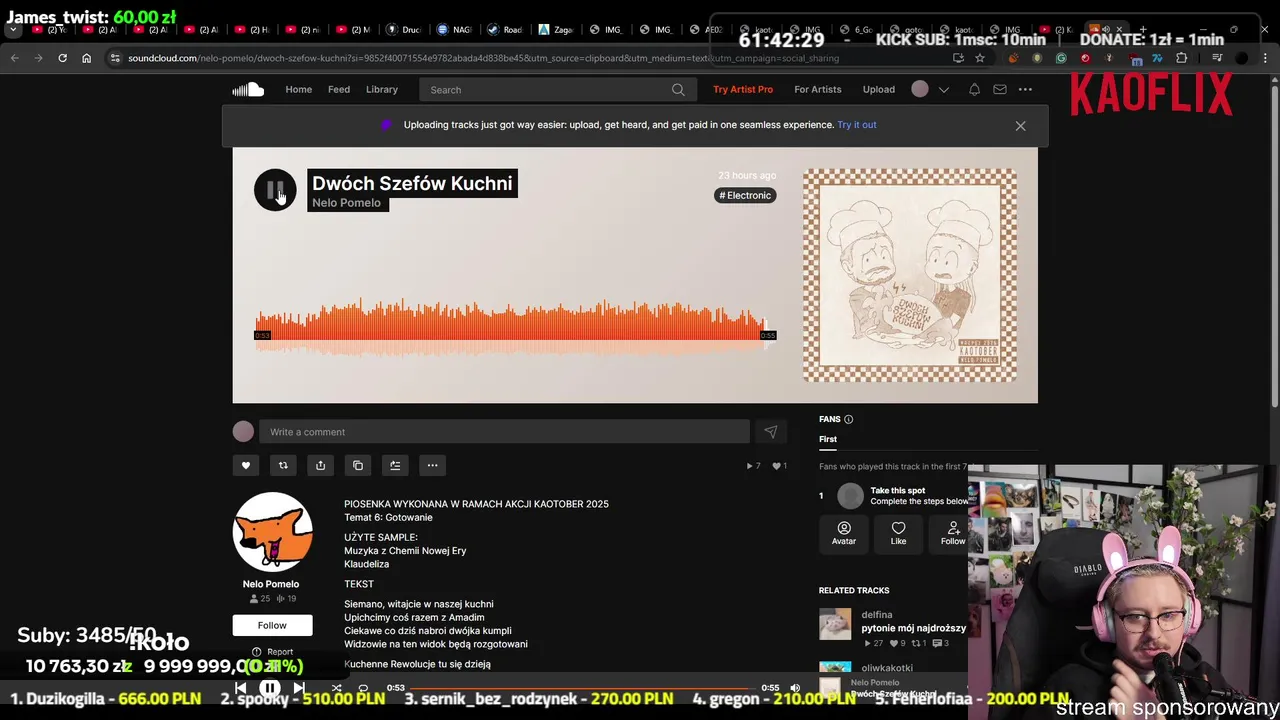Image resolution: width=1280 pixels, height=720 pixels.
Task: Click the Like step button
Action: [898, 533]
